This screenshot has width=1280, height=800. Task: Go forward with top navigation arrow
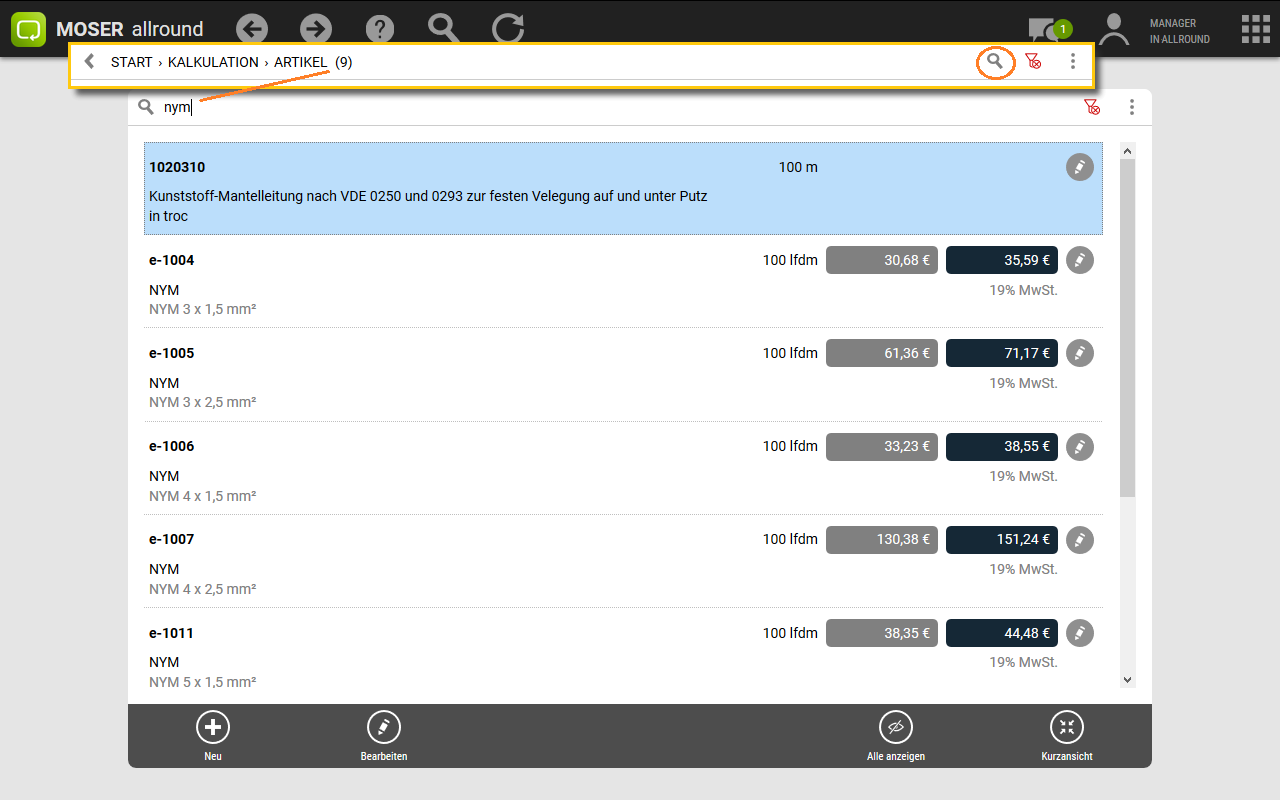316,29
